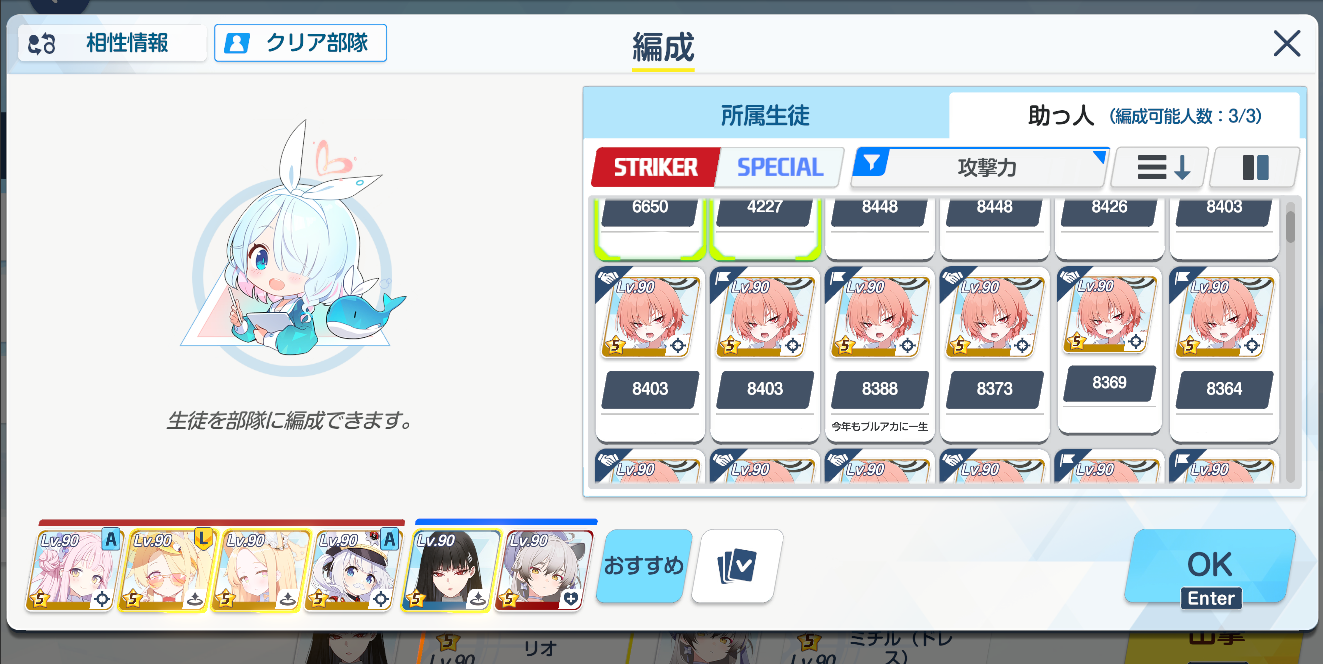Select grey-haired healer special student portrait
Image resolution: width=1323 pixels, height=664 pixels.
click(544, 570)
